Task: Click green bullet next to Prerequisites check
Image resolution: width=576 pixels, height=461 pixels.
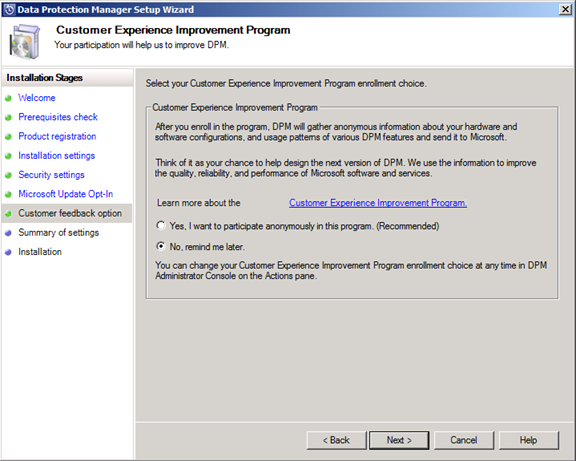Action: 8,118
